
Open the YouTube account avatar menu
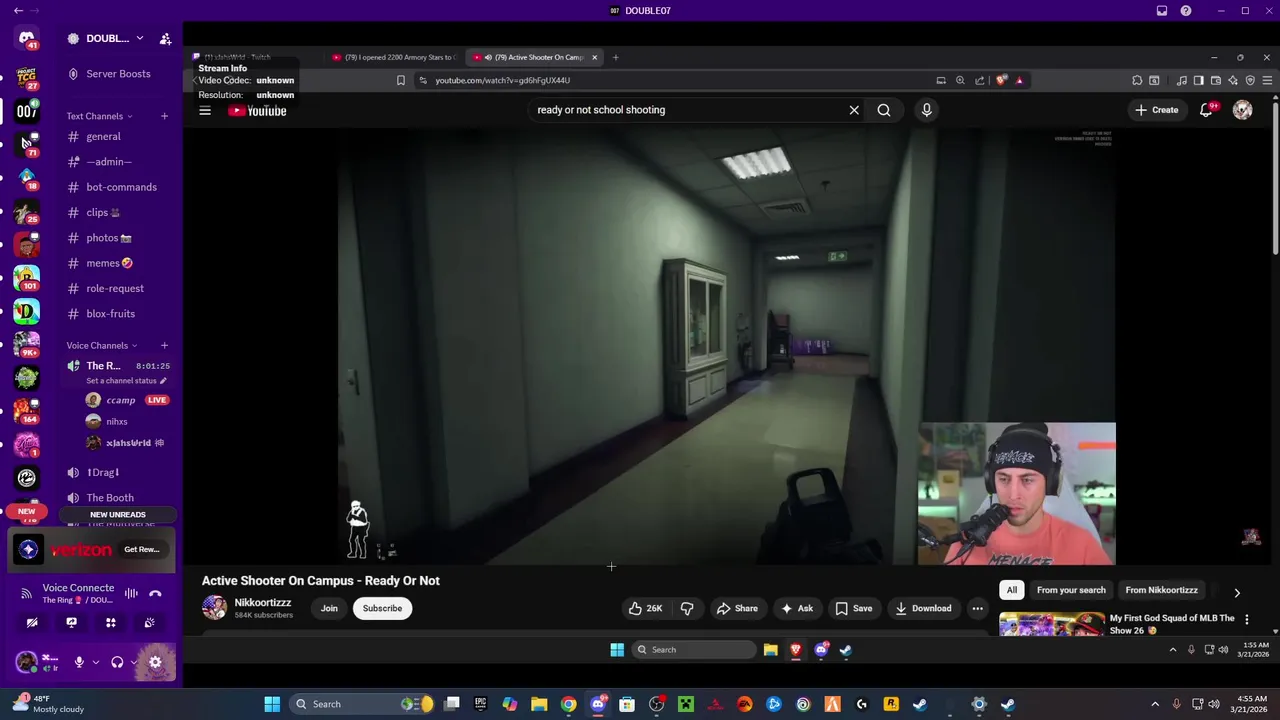point(1242,110)
